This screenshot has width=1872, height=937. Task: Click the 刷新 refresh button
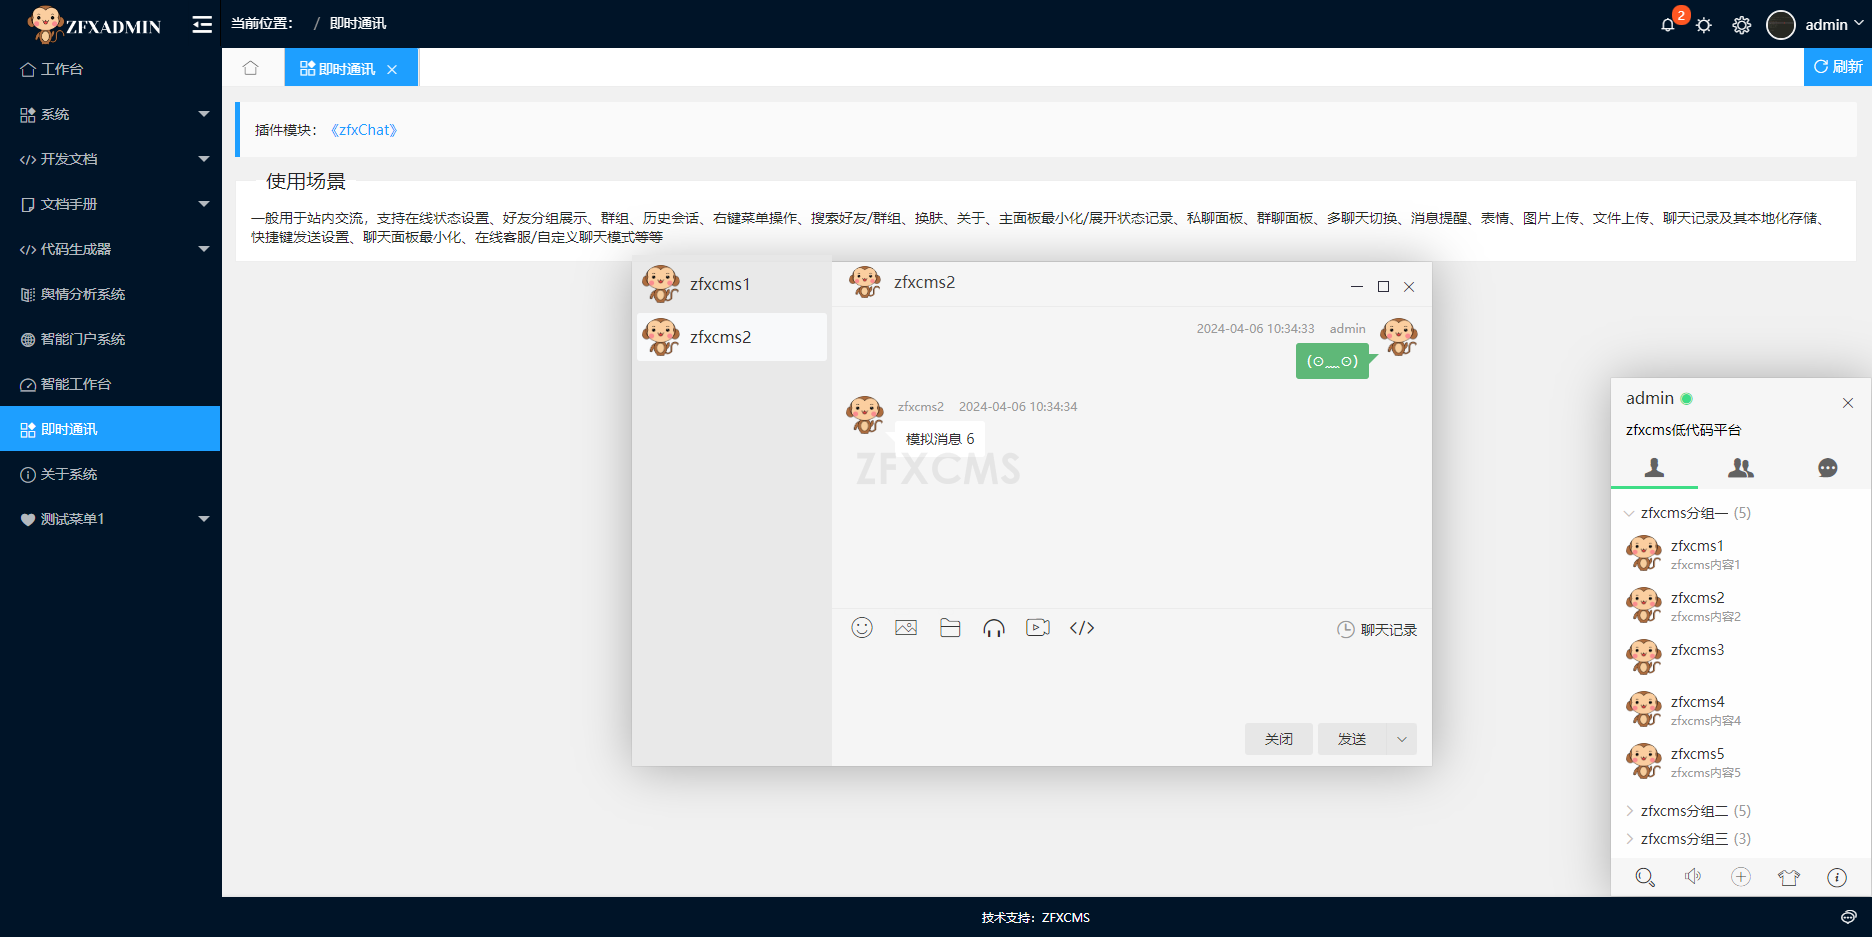click(x=1838, y=67)
